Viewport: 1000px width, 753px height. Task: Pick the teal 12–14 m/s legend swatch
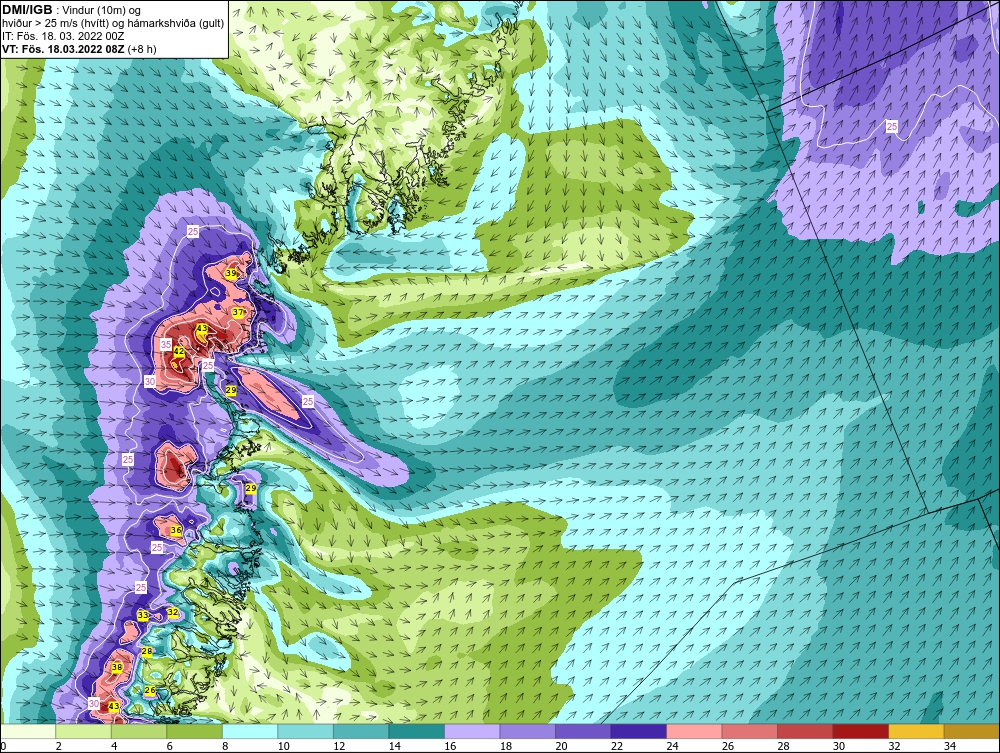(361, 731)
